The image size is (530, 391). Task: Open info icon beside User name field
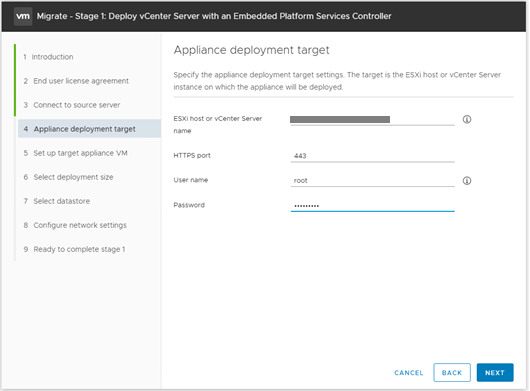tap(467, 180)
